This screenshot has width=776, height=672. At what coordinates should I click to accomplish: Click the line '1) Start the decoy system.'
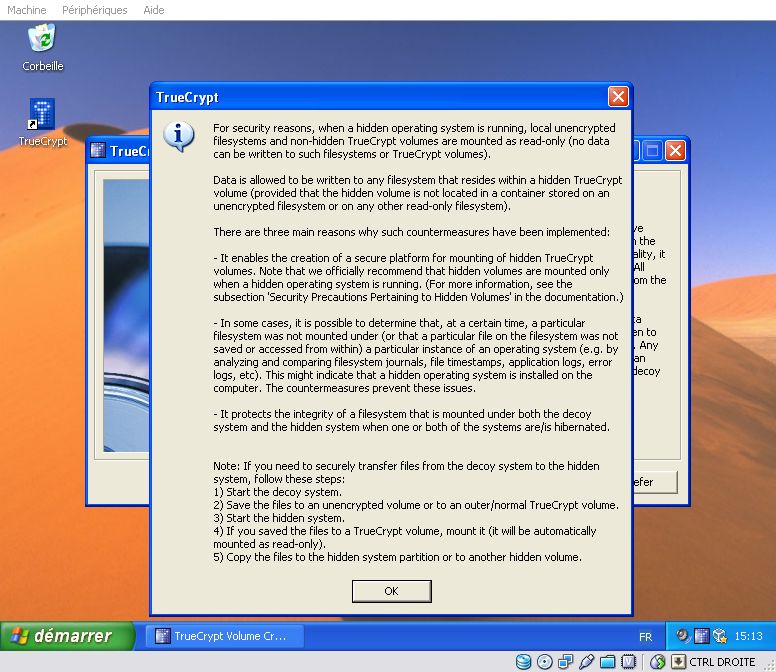[278, 492]
